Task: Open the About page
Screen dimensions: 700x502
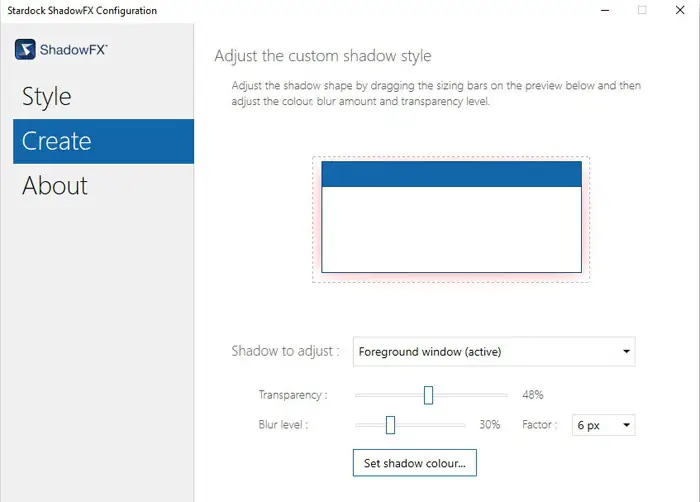Action: coord(55,186)
